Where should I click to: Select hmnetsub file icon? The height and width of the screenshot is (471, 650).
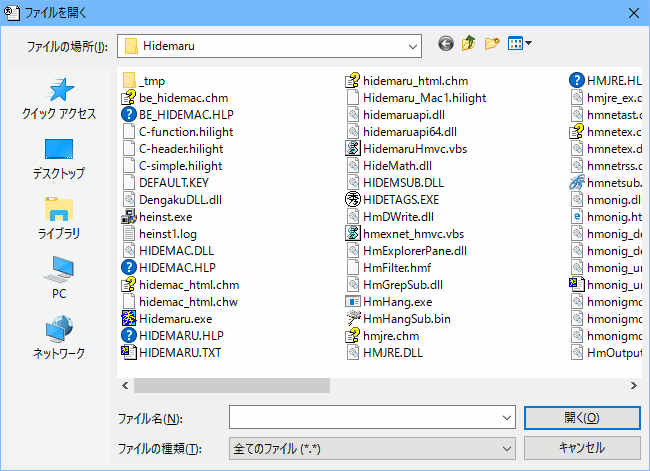577,182
